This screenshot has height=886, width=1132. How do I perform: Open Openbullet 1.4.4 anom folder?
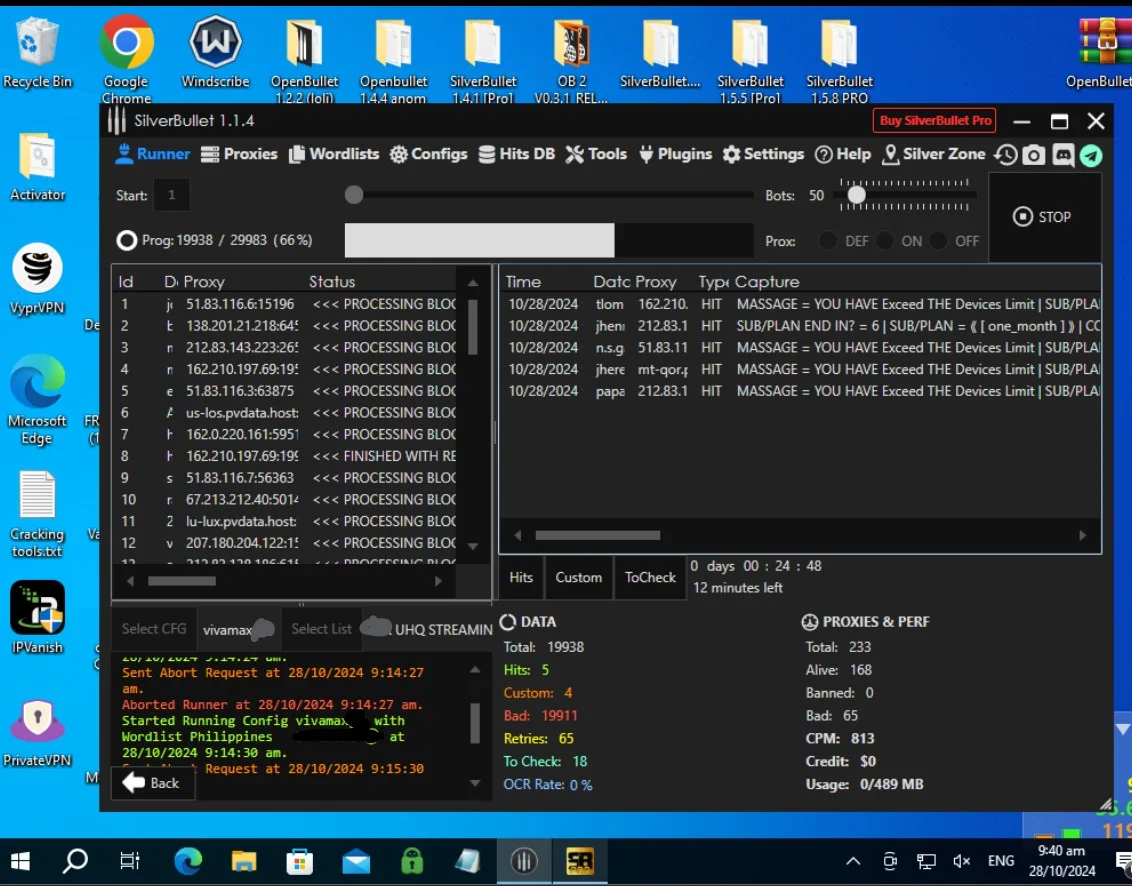click(393, 59)
